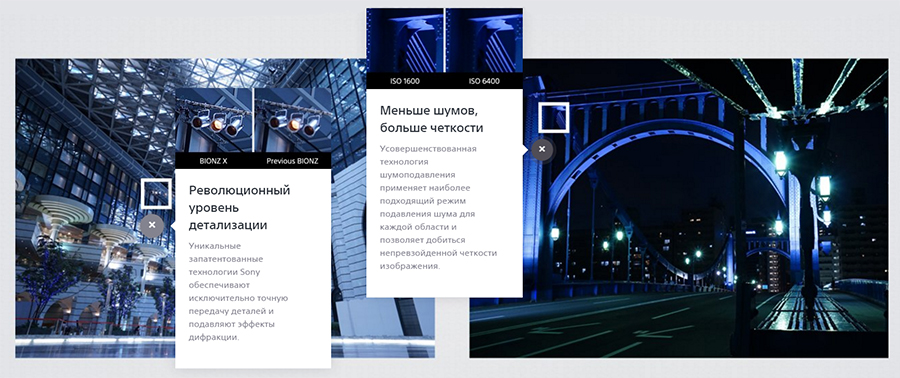Close the detail popup on the atrium photo
900x378 pixels.
tap(152, 225)
